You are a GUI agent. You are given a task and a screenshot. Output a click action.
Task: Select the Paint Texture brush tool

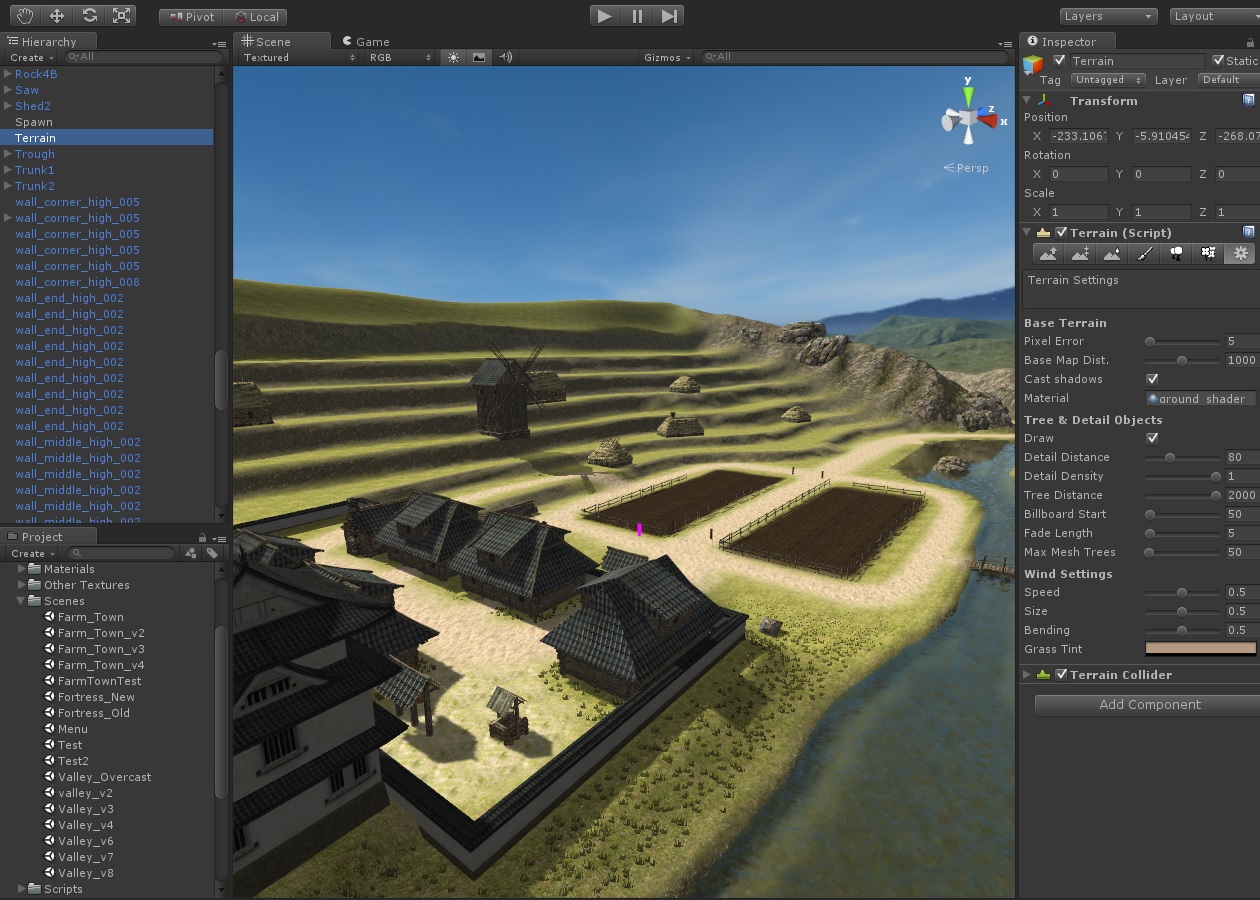pos(1144,253)
